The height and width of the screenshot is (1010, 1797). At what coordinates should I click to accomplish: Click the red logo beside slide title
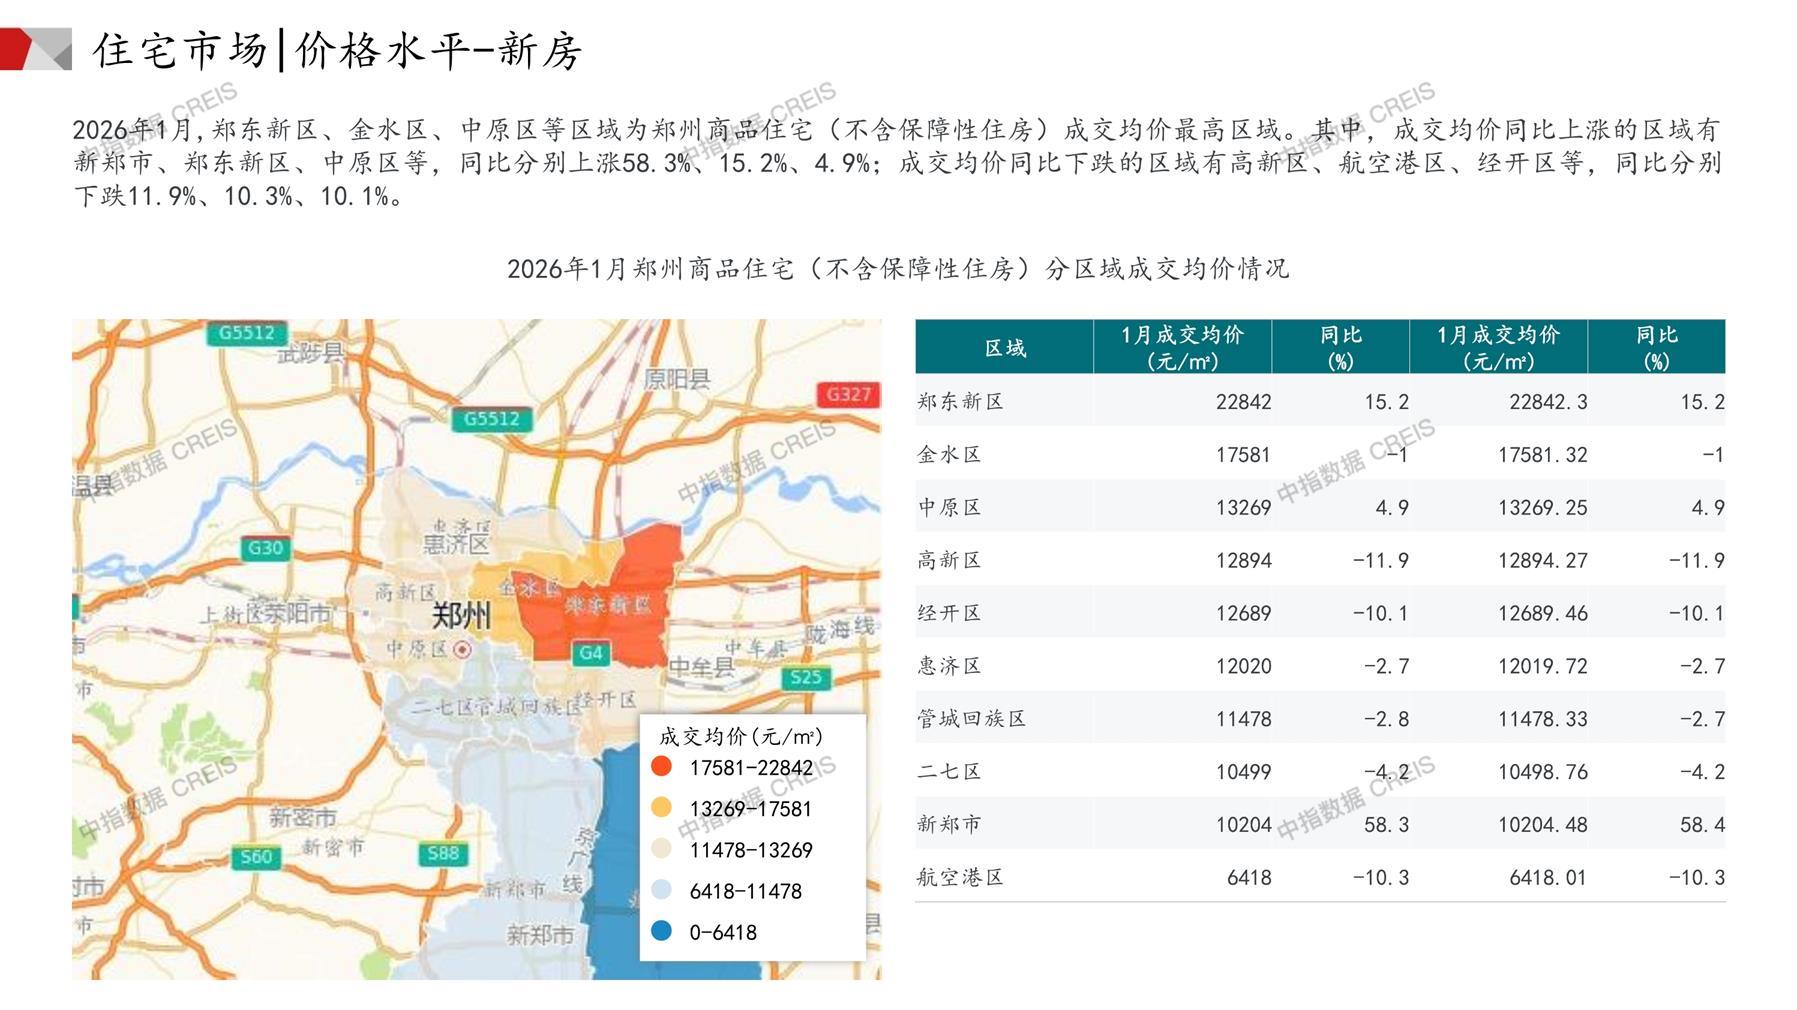coord(35,49)
